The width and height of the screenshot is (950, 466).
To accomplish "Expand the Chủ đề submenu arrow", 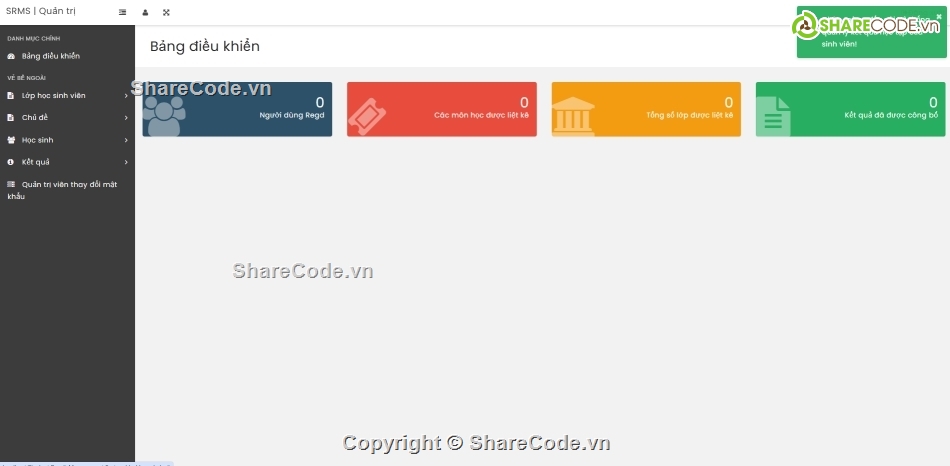I will pyautogui.click(x=126, y=118).
